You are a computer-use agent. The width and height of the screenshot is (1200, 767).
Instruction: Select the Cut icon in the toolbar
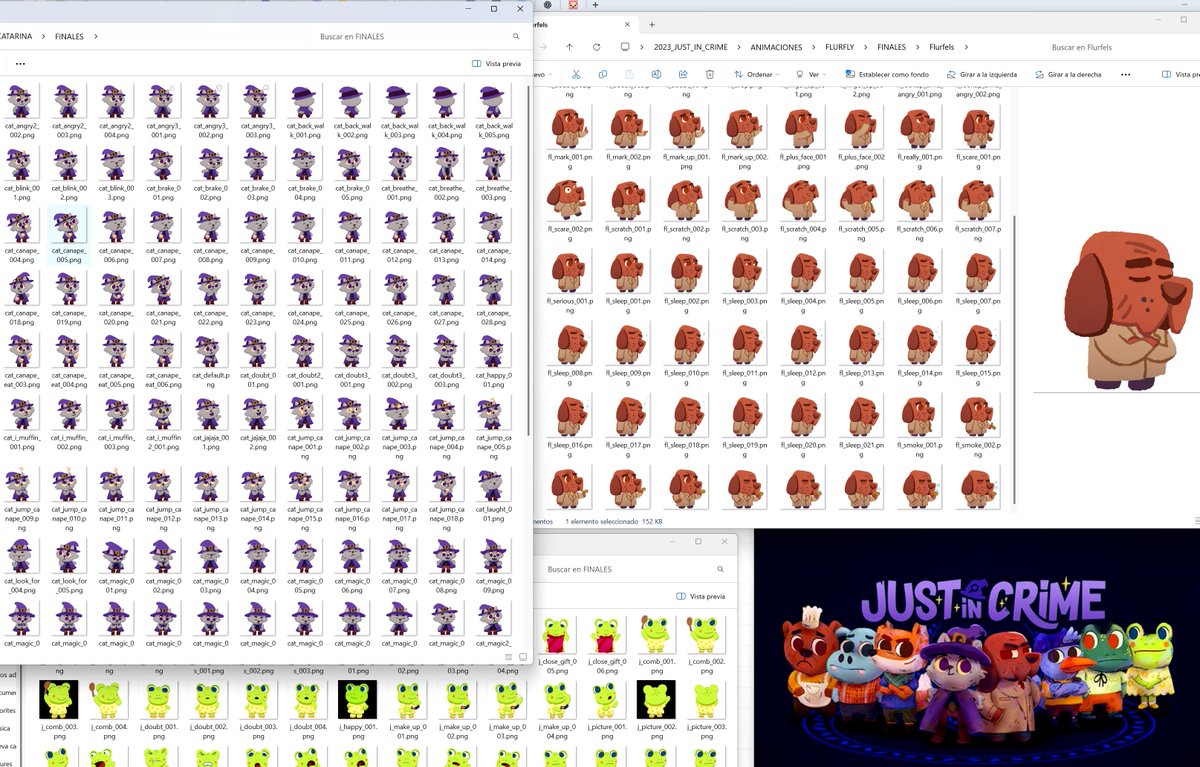click(x=576, y=73)
